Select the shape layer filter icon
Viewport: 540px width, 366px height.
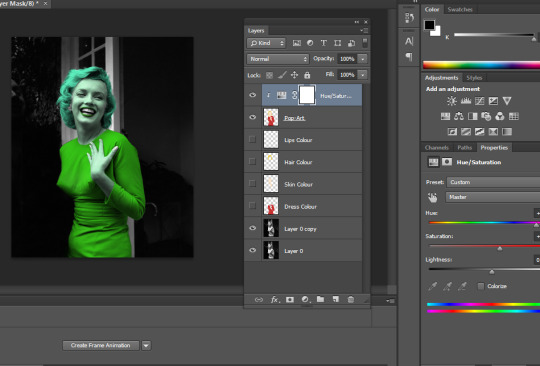click(x=338, y=43)
